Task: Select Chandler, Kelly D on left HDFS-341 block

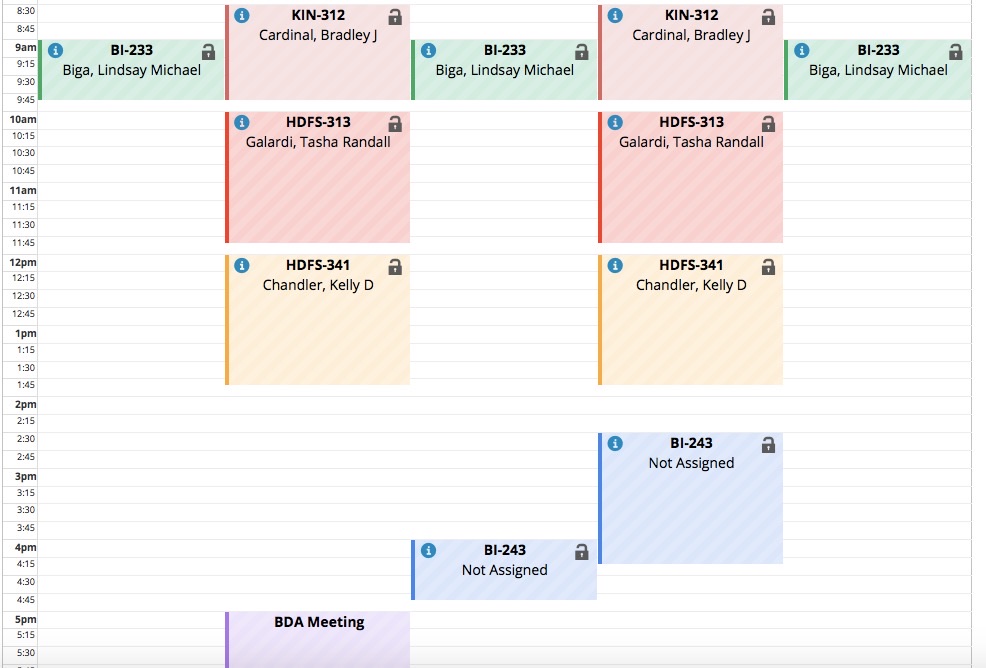Action: [318, 285]
